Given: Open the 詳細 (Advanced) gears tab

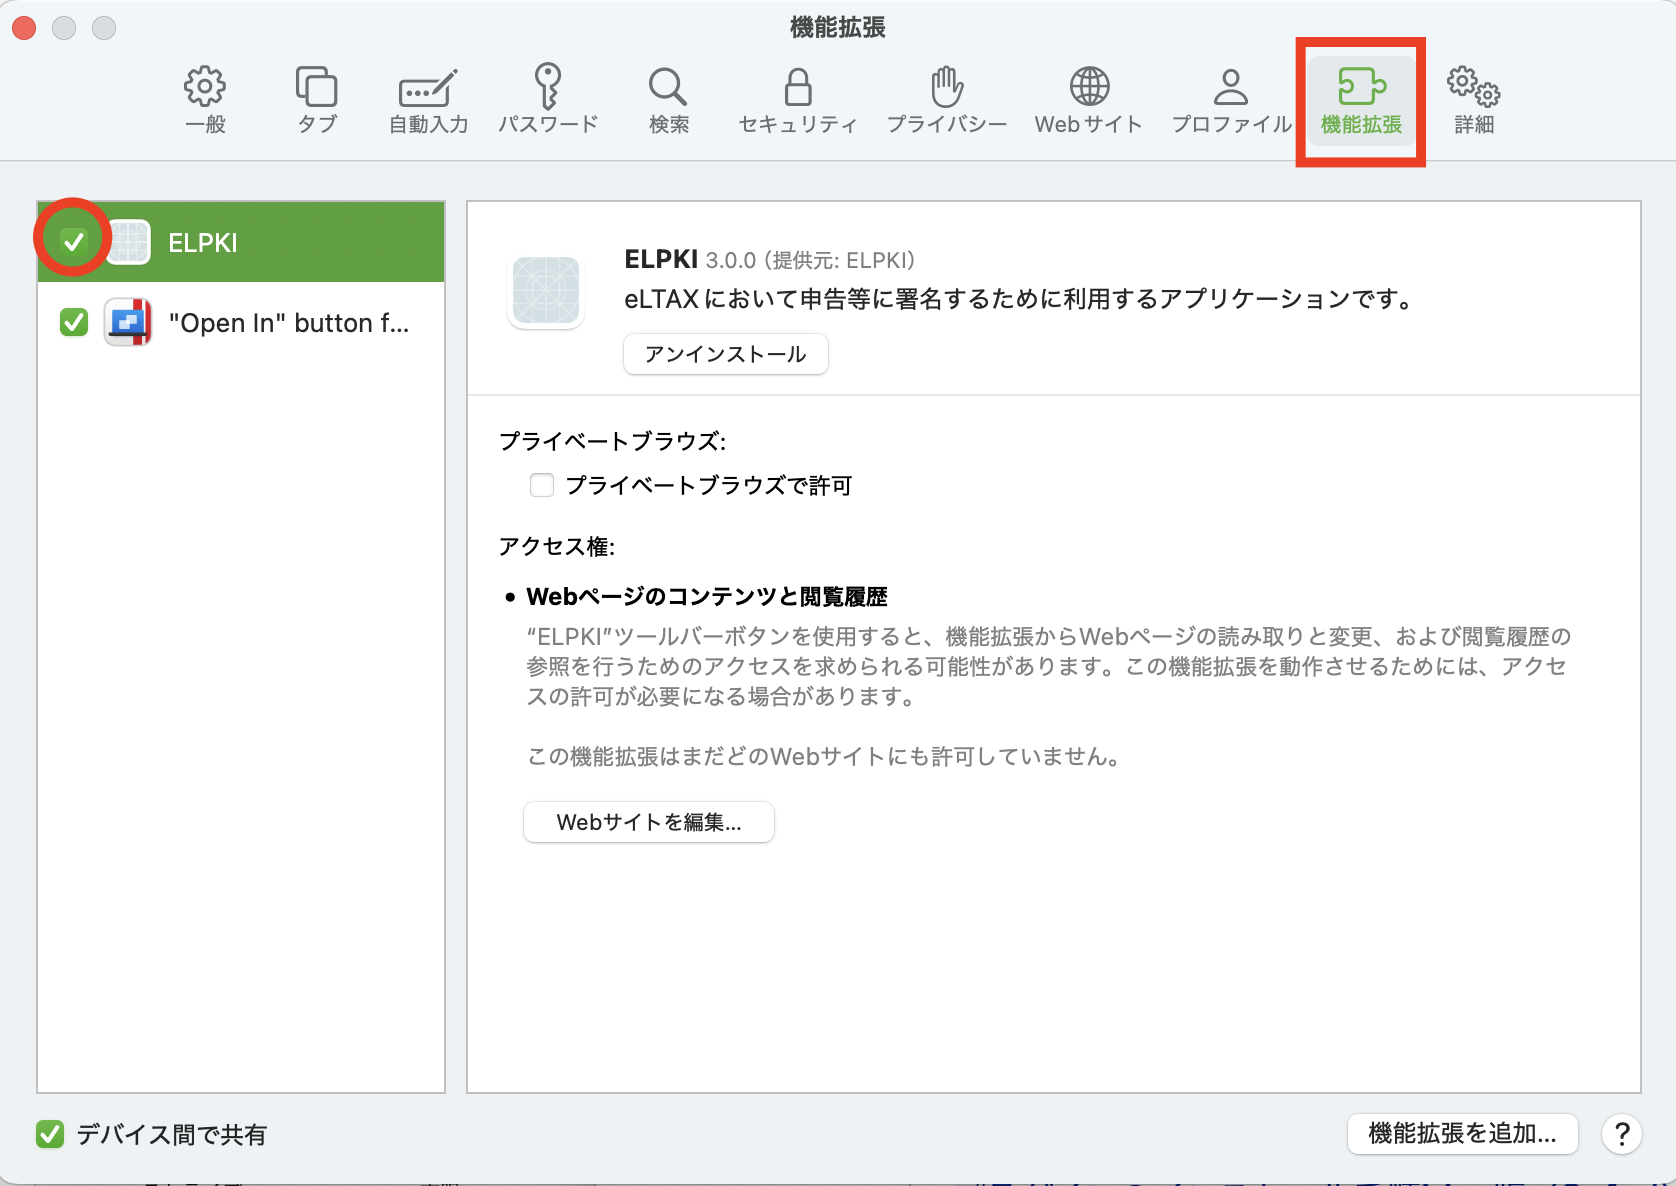Looking at the screenshot, I should [1474, 100].
